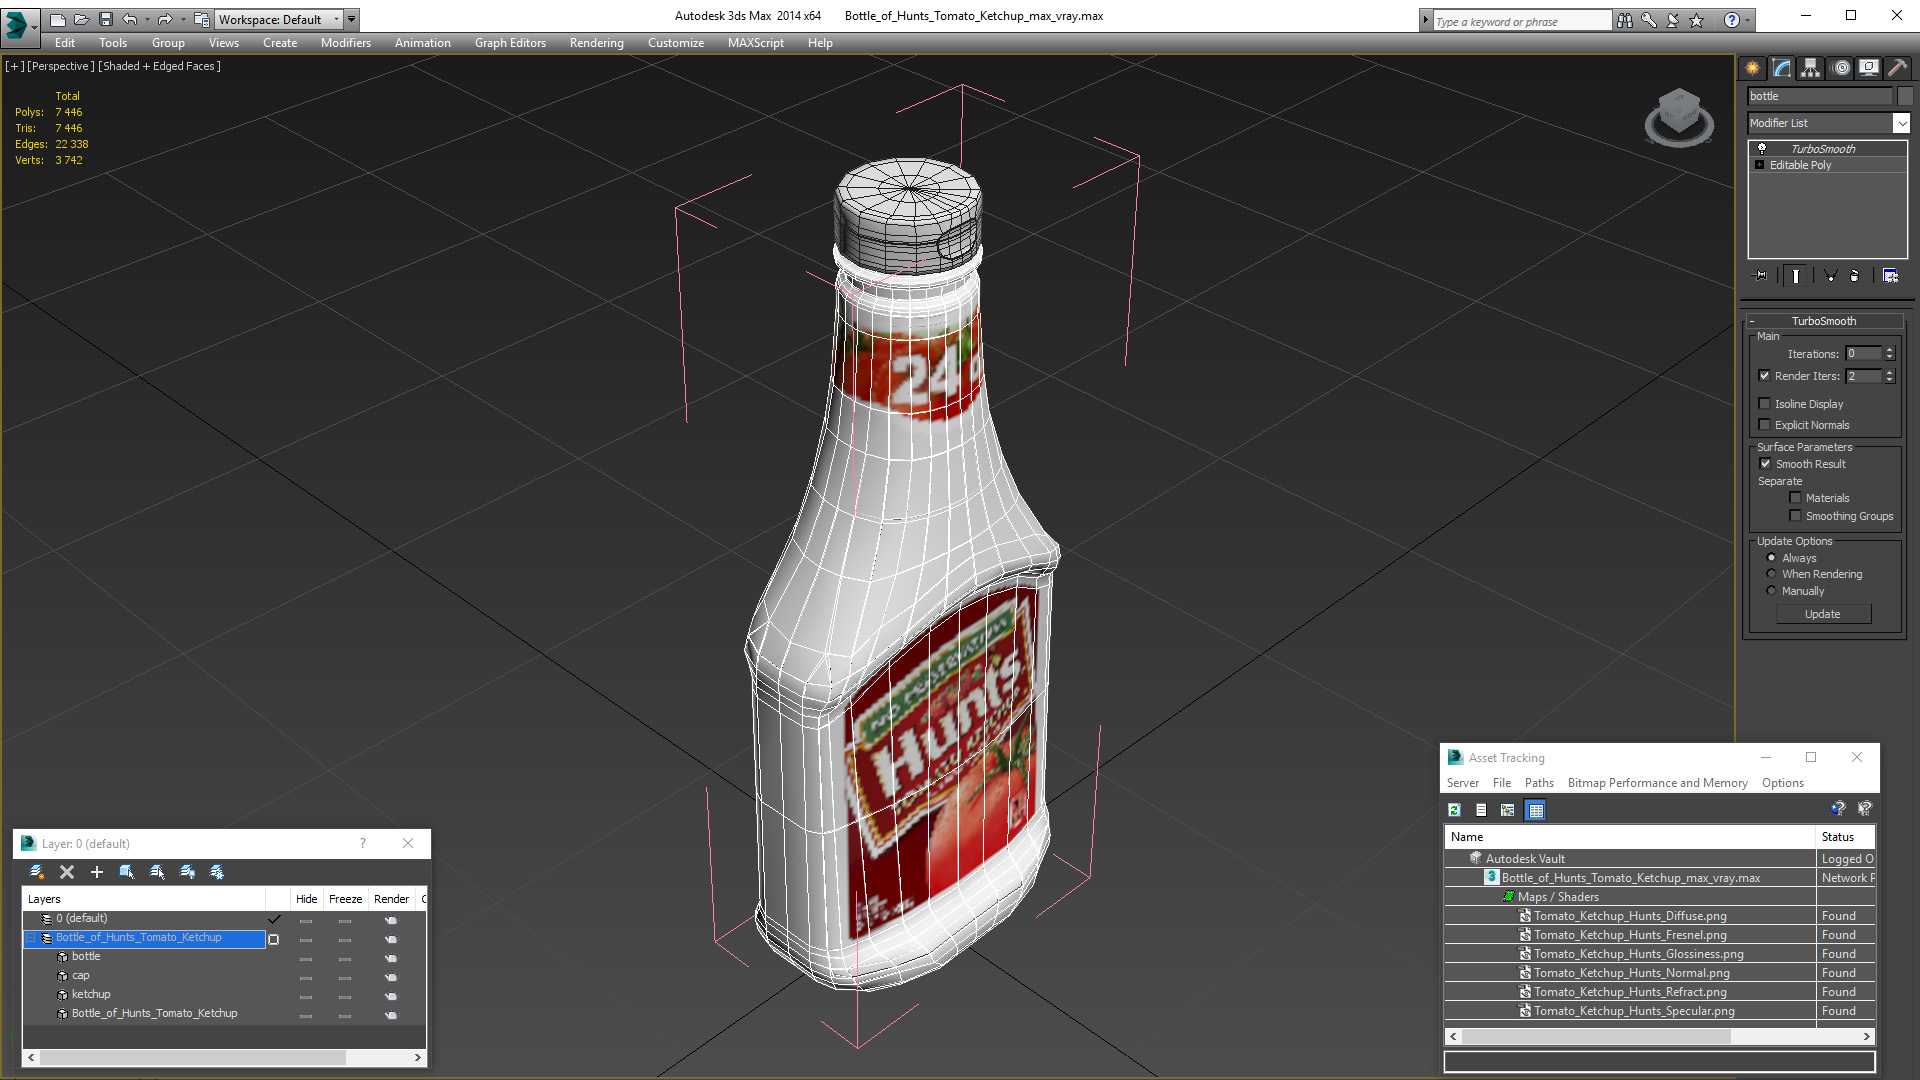Open the Modifiers menu
This screenshot has height=1080, width=1920.
click(346, 43)
